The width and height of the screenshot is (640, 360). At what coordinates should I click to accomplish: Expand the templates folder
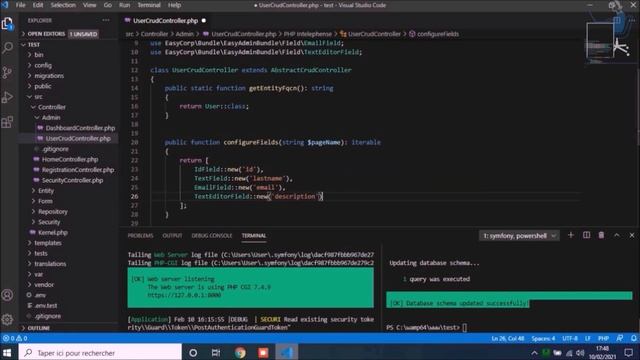click(x=48, y=243)
